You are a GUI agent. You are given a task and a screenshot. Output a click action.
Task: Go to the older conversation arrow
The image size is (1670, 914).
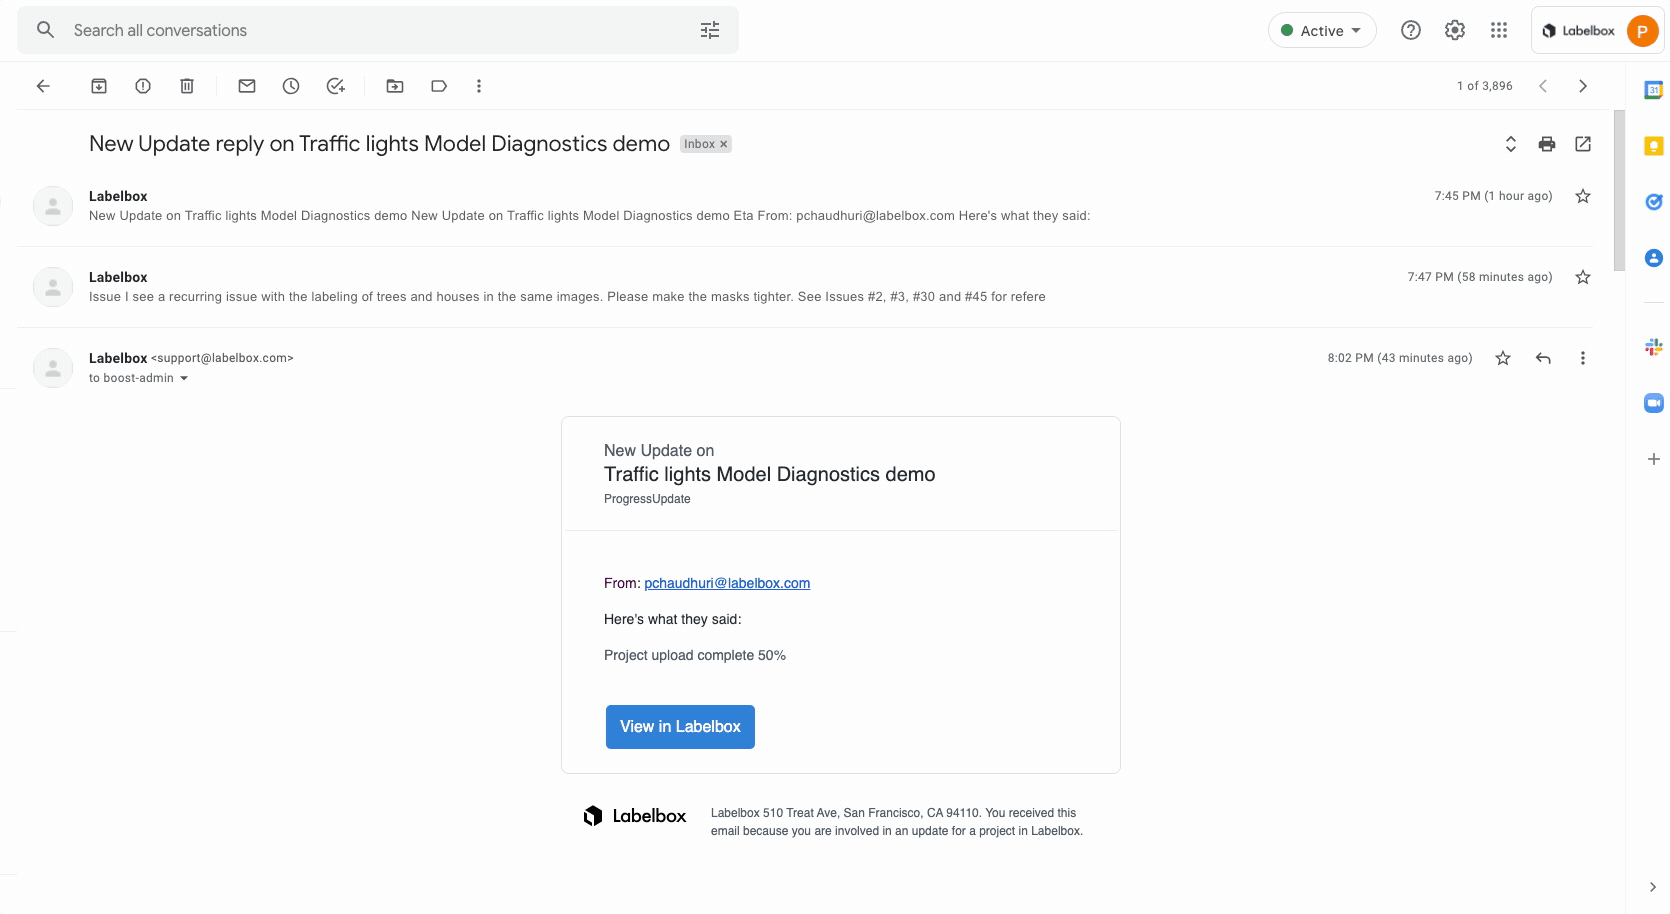coord(1583,86)
